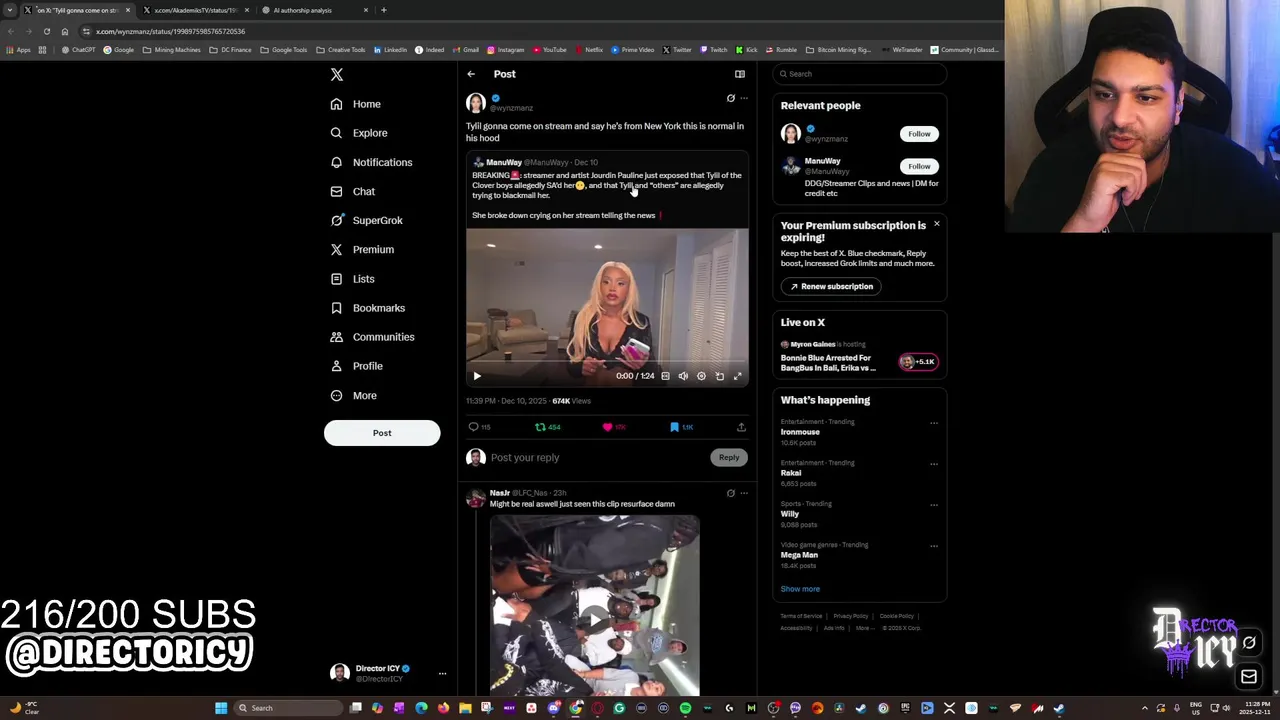Open options for Rakai trend
Image resolution: width=1280 pixels, height=720 pixels.
tap(934, 464)
